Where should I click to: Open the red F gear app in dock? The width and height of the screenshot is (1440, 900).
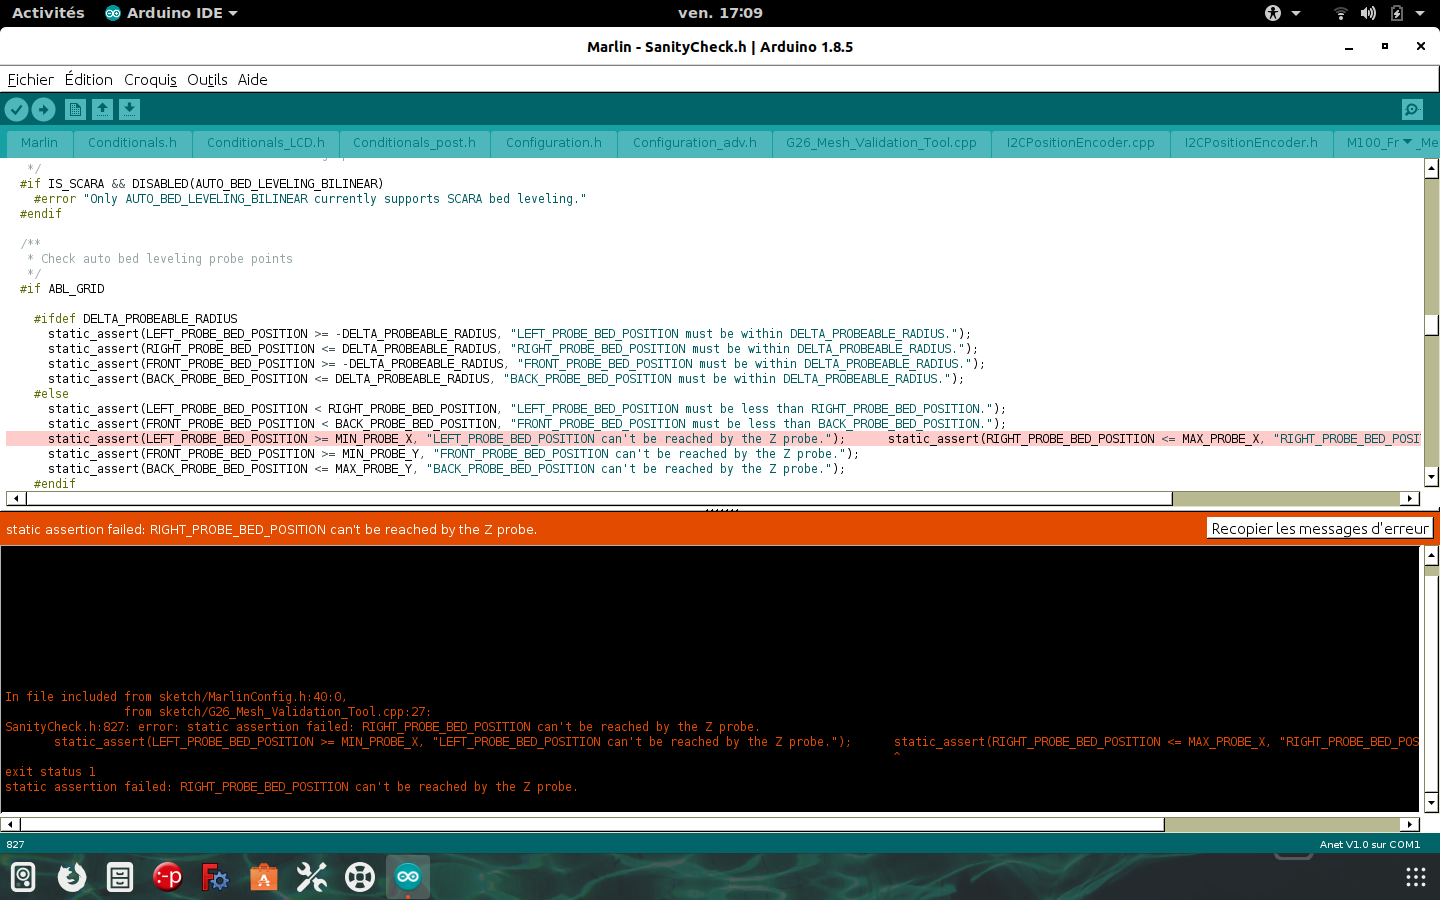point(215,878)
